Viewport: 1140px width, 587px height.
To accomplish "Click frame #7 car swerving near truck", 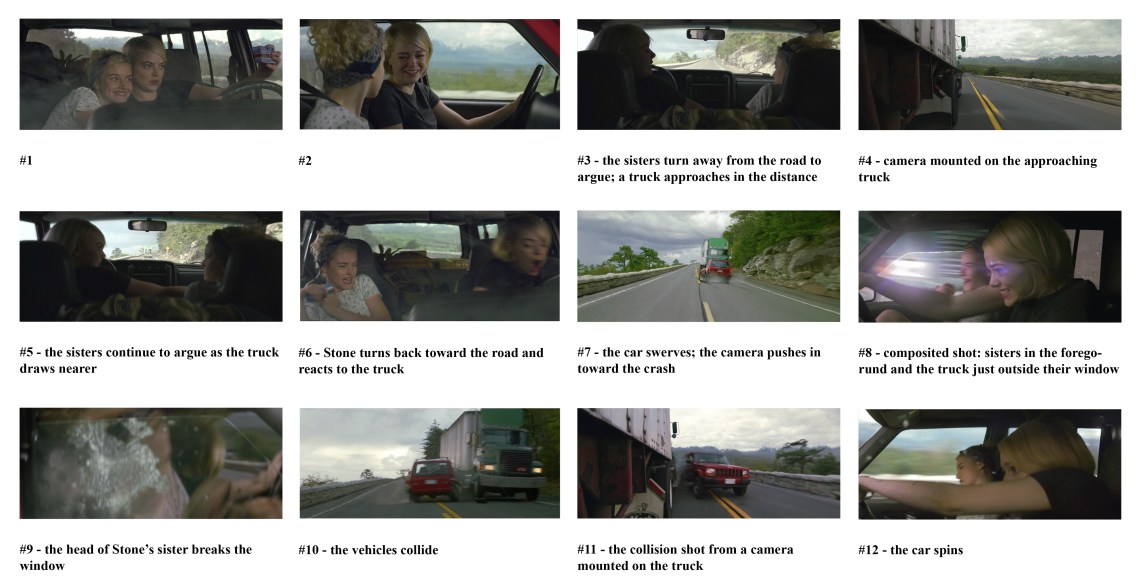I will point(708,266).
